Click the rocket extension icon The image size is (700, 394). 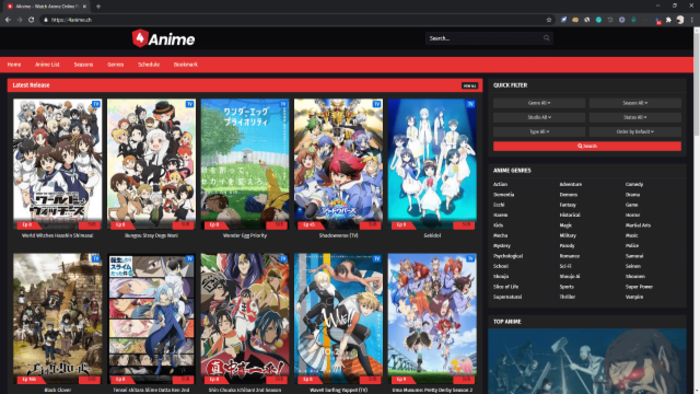[564, 20]
